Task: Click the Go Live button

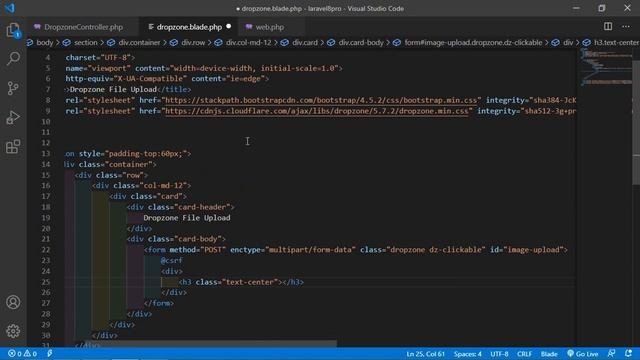Action: click(x=583, y=353)
